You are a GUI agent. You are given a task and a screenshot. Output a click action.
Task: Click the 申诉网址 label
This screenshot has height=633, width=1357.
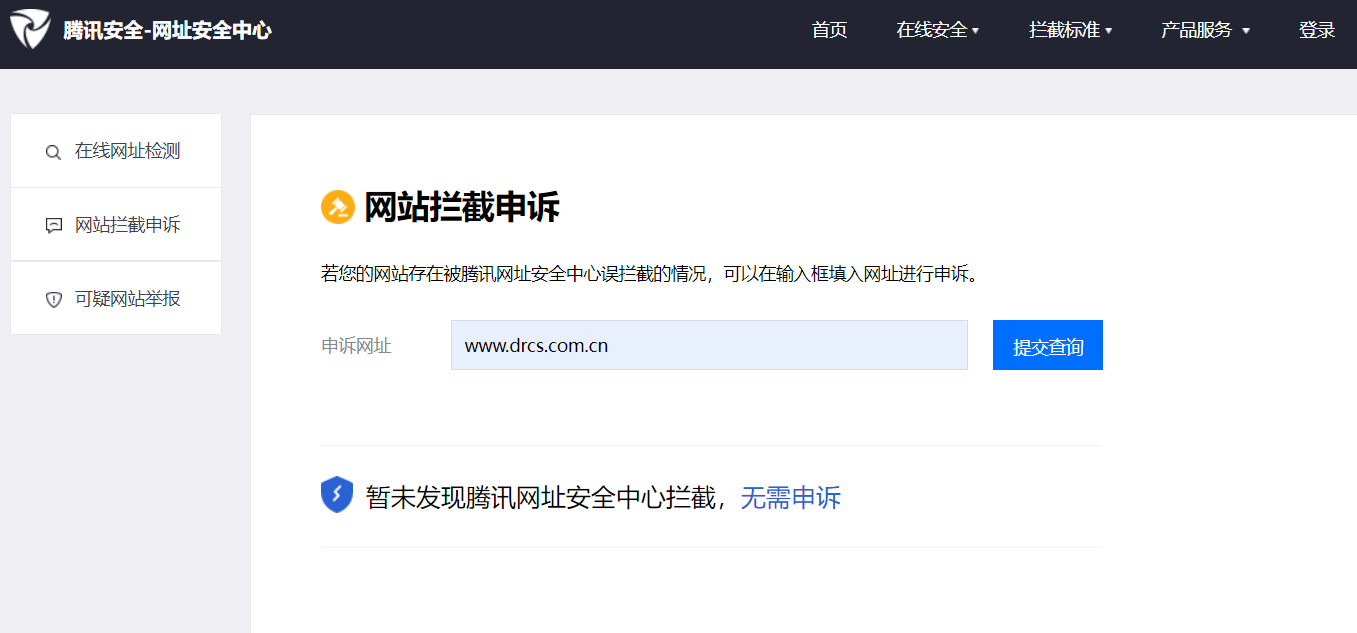(x=356, y=346)
